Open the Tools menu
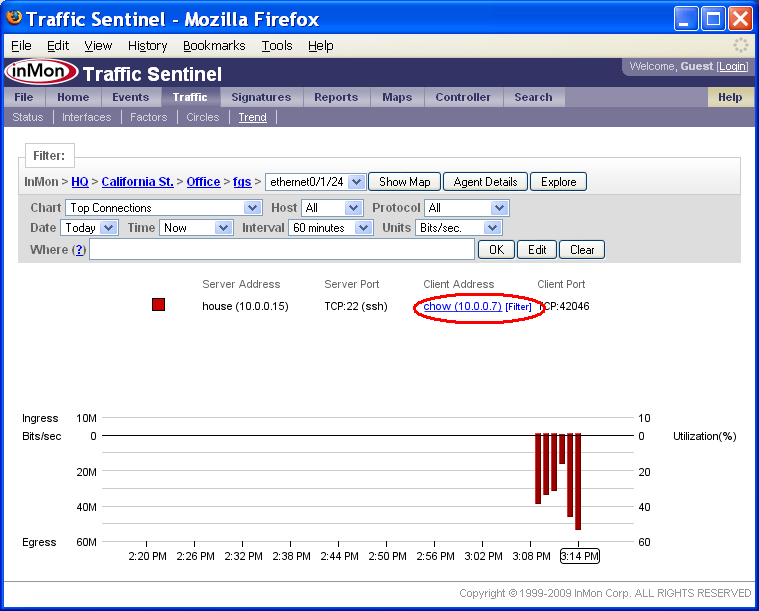 277,46
